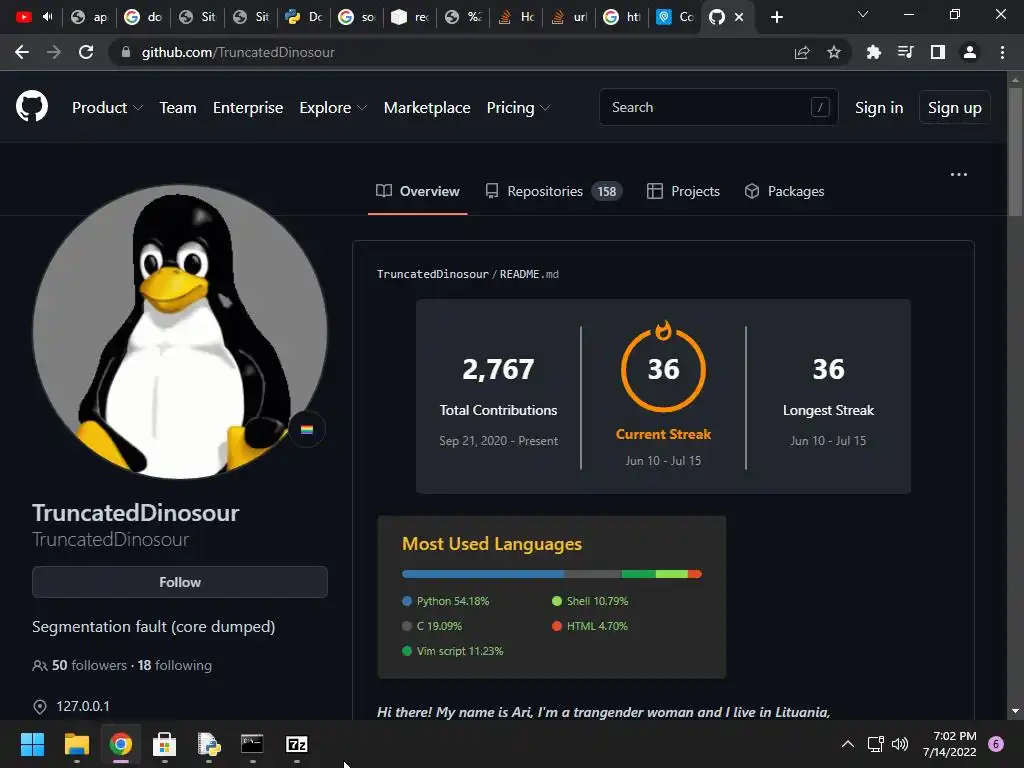Open the 18 following link
Viewport: 1024px width, 768px height.
click(174, 665)
